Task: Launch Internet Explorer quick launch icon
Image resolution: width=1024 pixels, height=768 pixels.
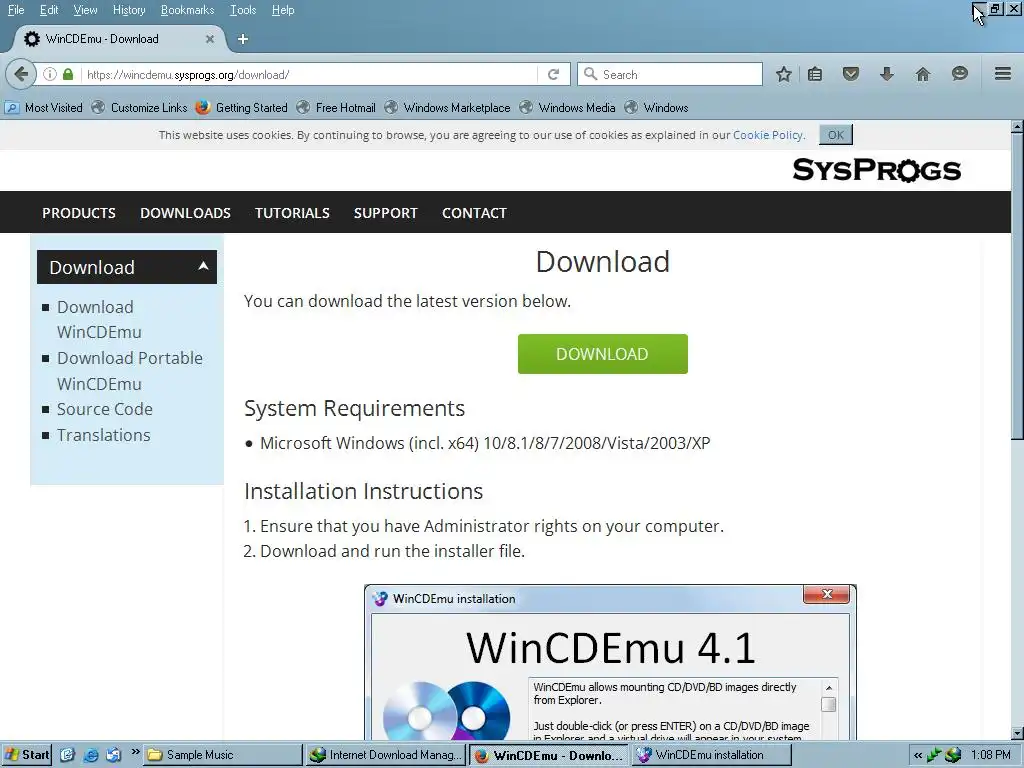Action: point(91,755)
